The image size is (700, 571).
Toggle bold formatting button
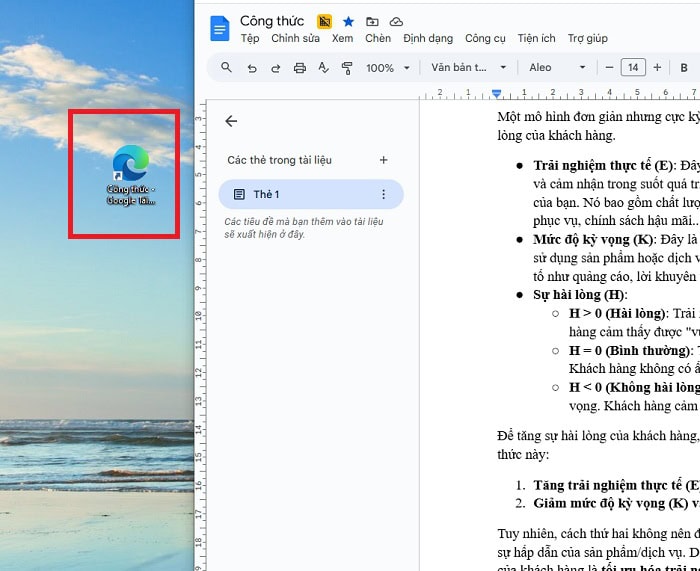click(x=502, y=68)
